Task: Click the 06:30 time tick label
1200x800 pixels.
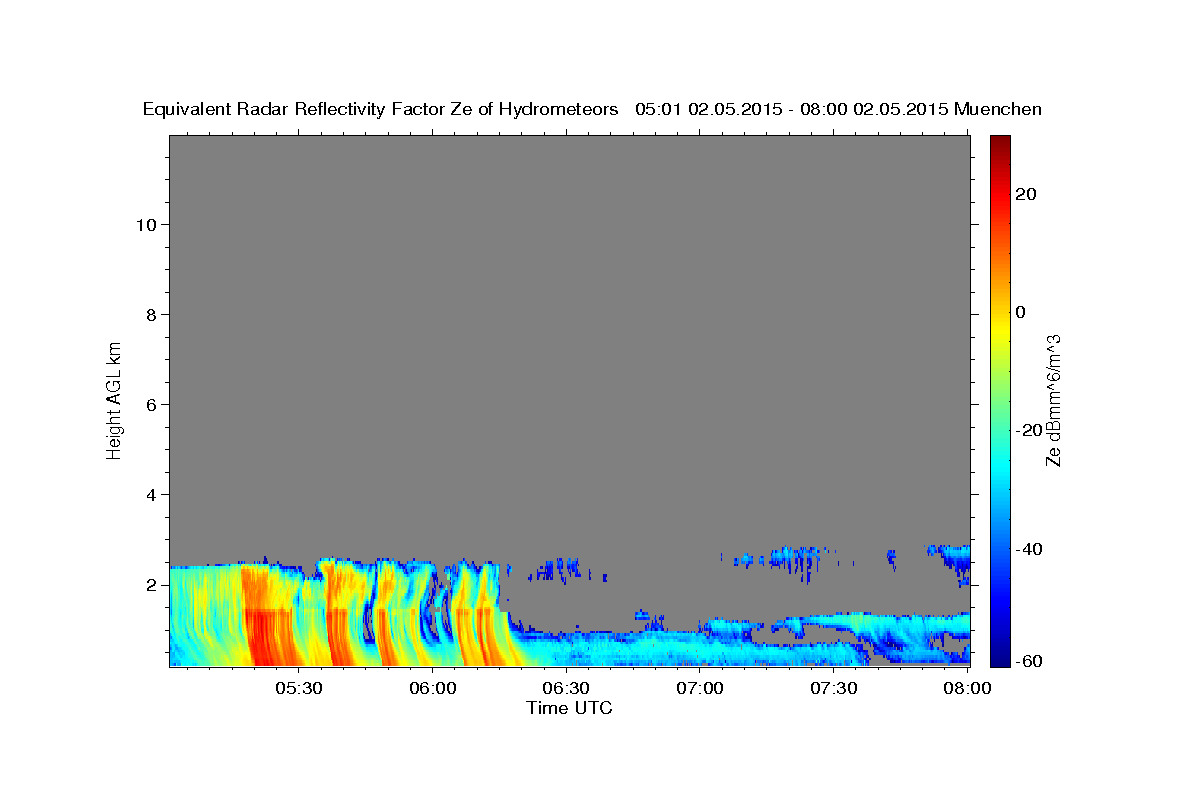Action: point(566,689)
